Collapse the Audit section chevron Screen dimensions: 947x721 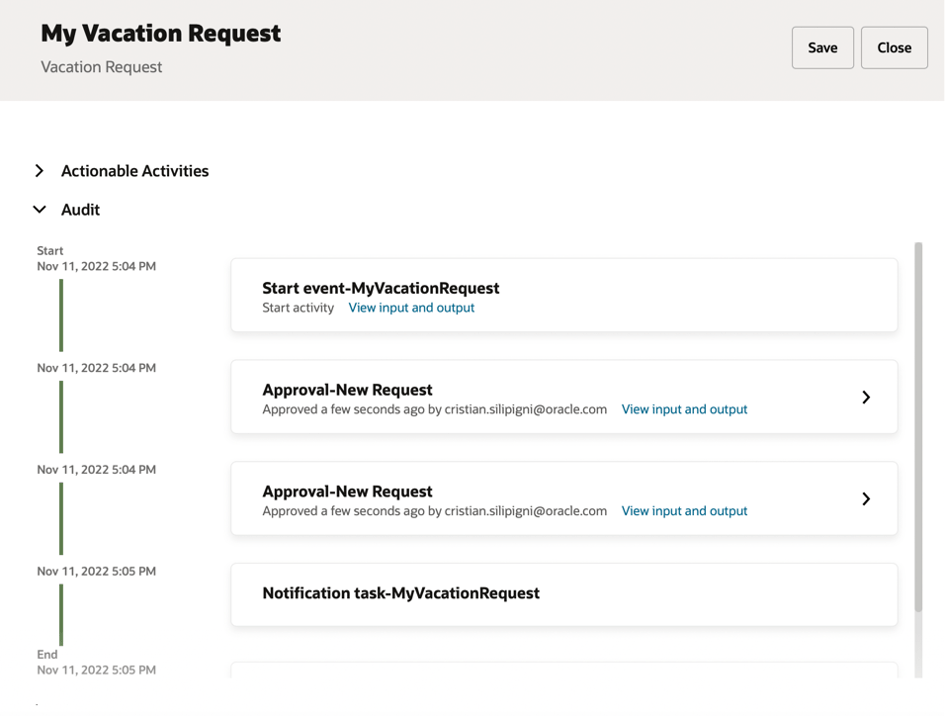point(39,210)
